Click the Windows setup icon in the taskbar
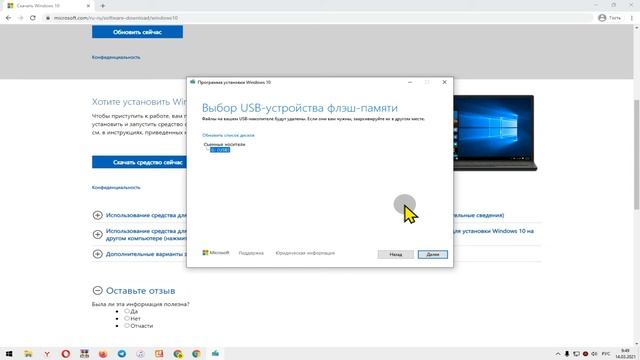Viewport: 640px width, 360px height. pyautogui.click(x=215, y=354)
